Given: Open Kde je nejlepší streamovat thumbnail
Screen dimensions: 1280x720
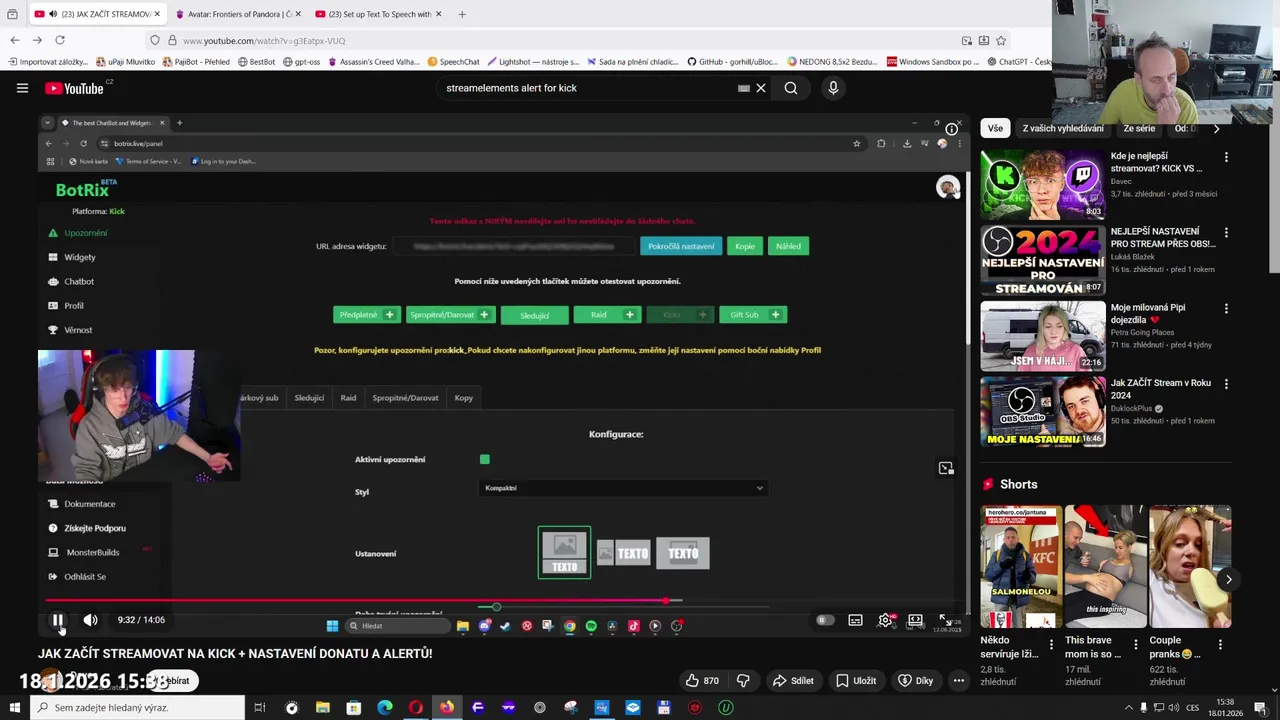Looking at the screenshot, I should 1042,185.
